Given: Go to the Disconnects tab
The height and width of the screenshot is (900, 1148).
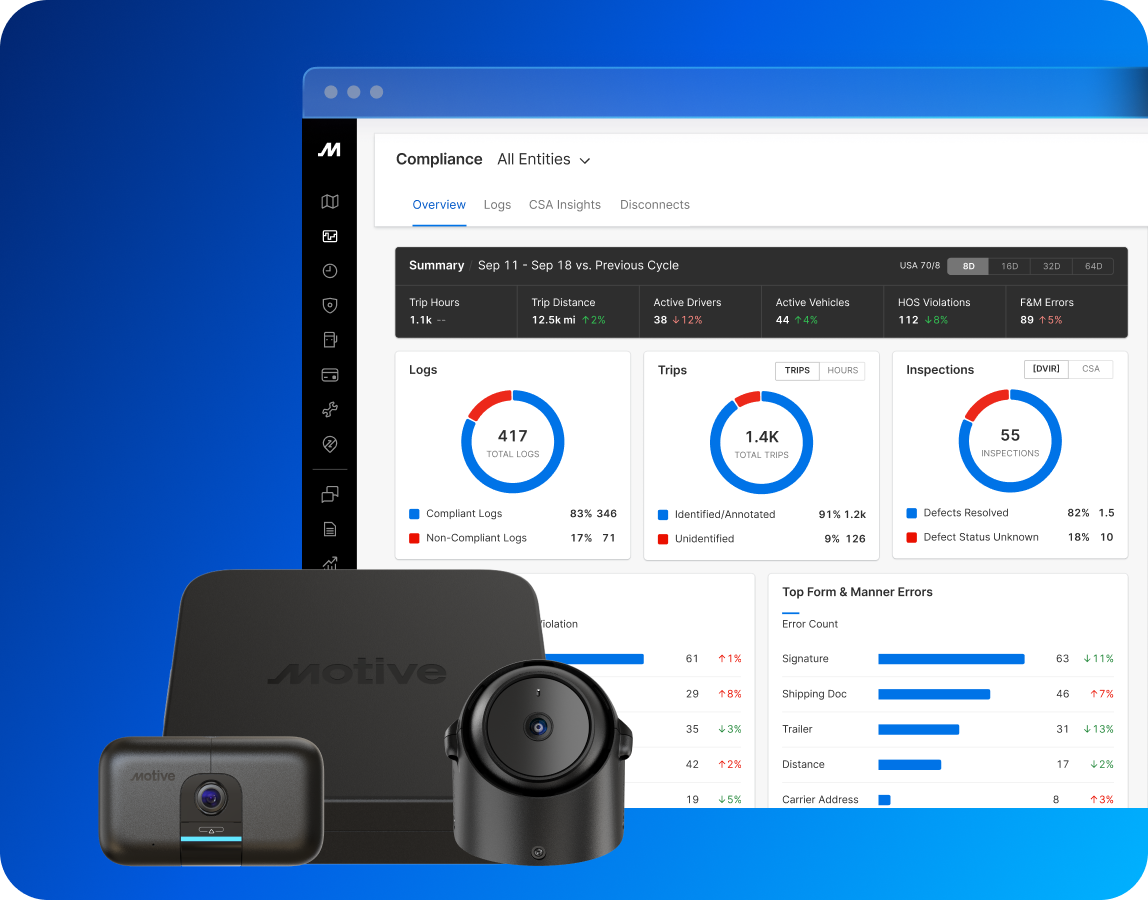Looking at the screenshot, I should pyautogui.click(x=654, y=205).
